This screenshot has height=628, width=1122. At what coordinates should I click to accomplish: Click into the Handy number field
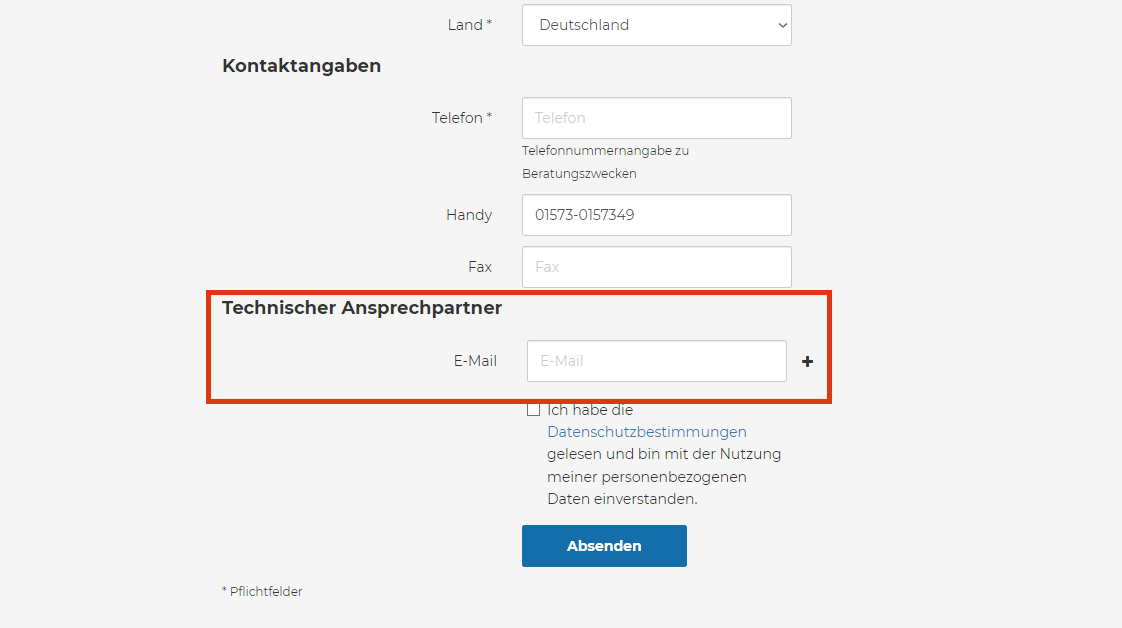click(x=656, y=215)
